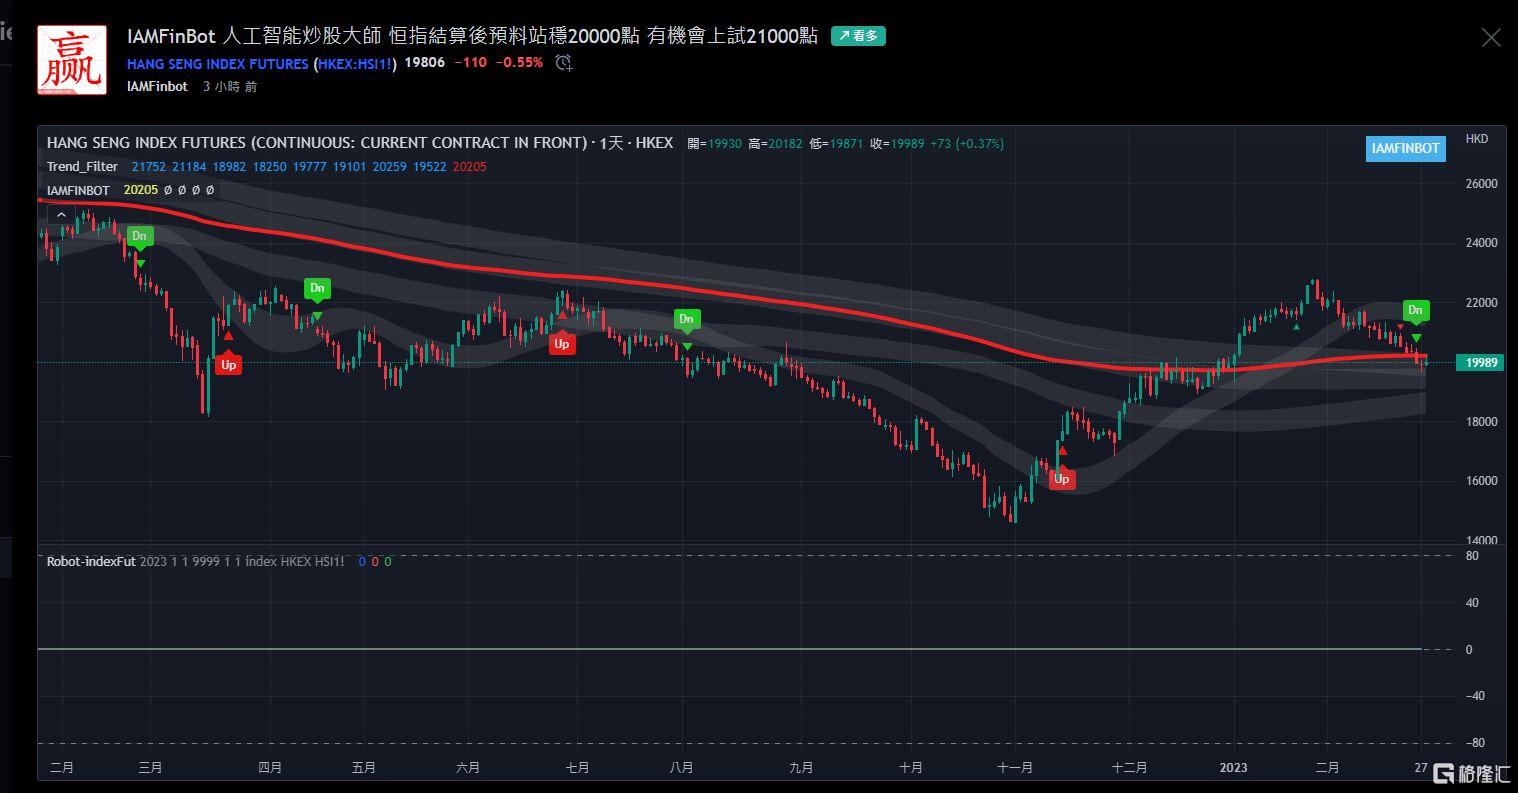Click the 26000 price axis label
This screenshot has height=793, width=1518.
coord(1481,184)
